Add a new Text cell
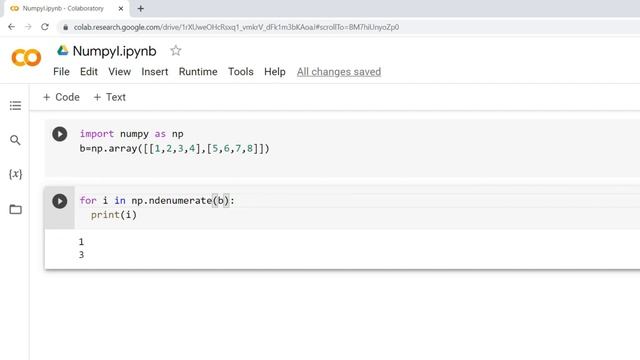The image size is (640, 360). pyautogui.click(x=109, y=97)
